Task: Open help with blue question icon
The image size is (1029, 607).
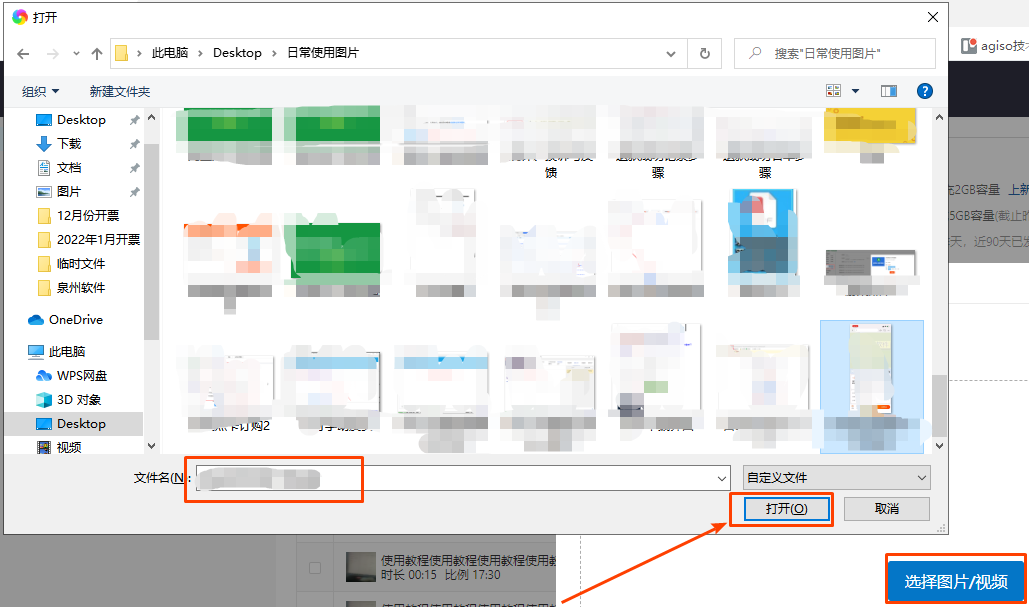Action: point(925,91)
